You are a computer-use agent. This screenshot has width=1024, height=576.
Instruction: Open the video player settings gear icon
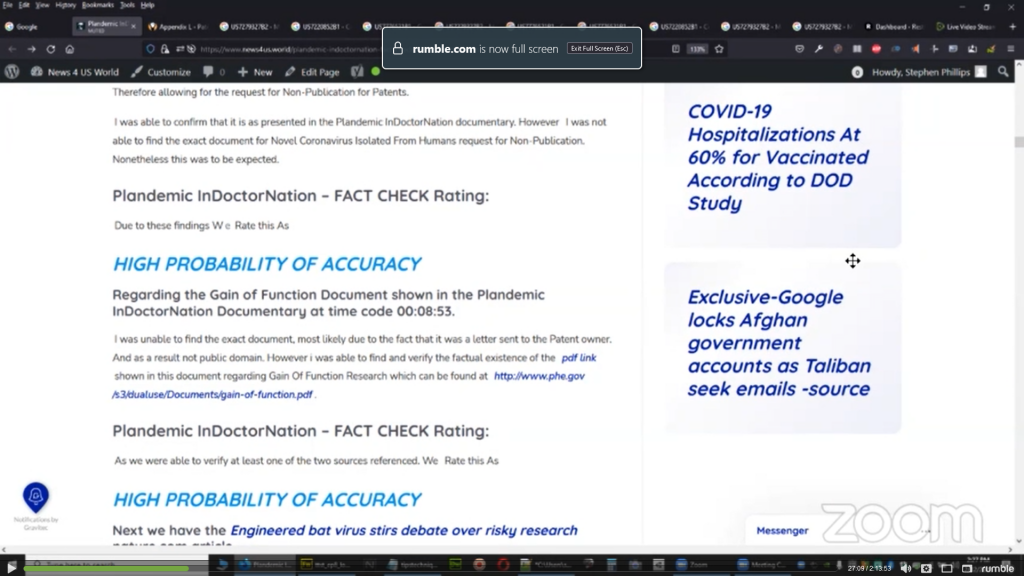pyautogui.click(x=926, y=568)
